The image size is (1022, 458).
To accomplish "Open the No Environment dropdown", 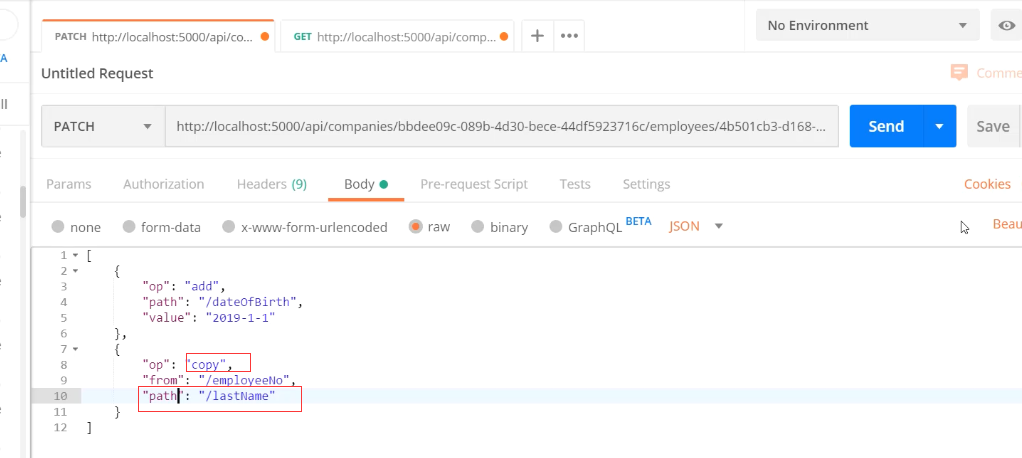I will tap(866, 26).
